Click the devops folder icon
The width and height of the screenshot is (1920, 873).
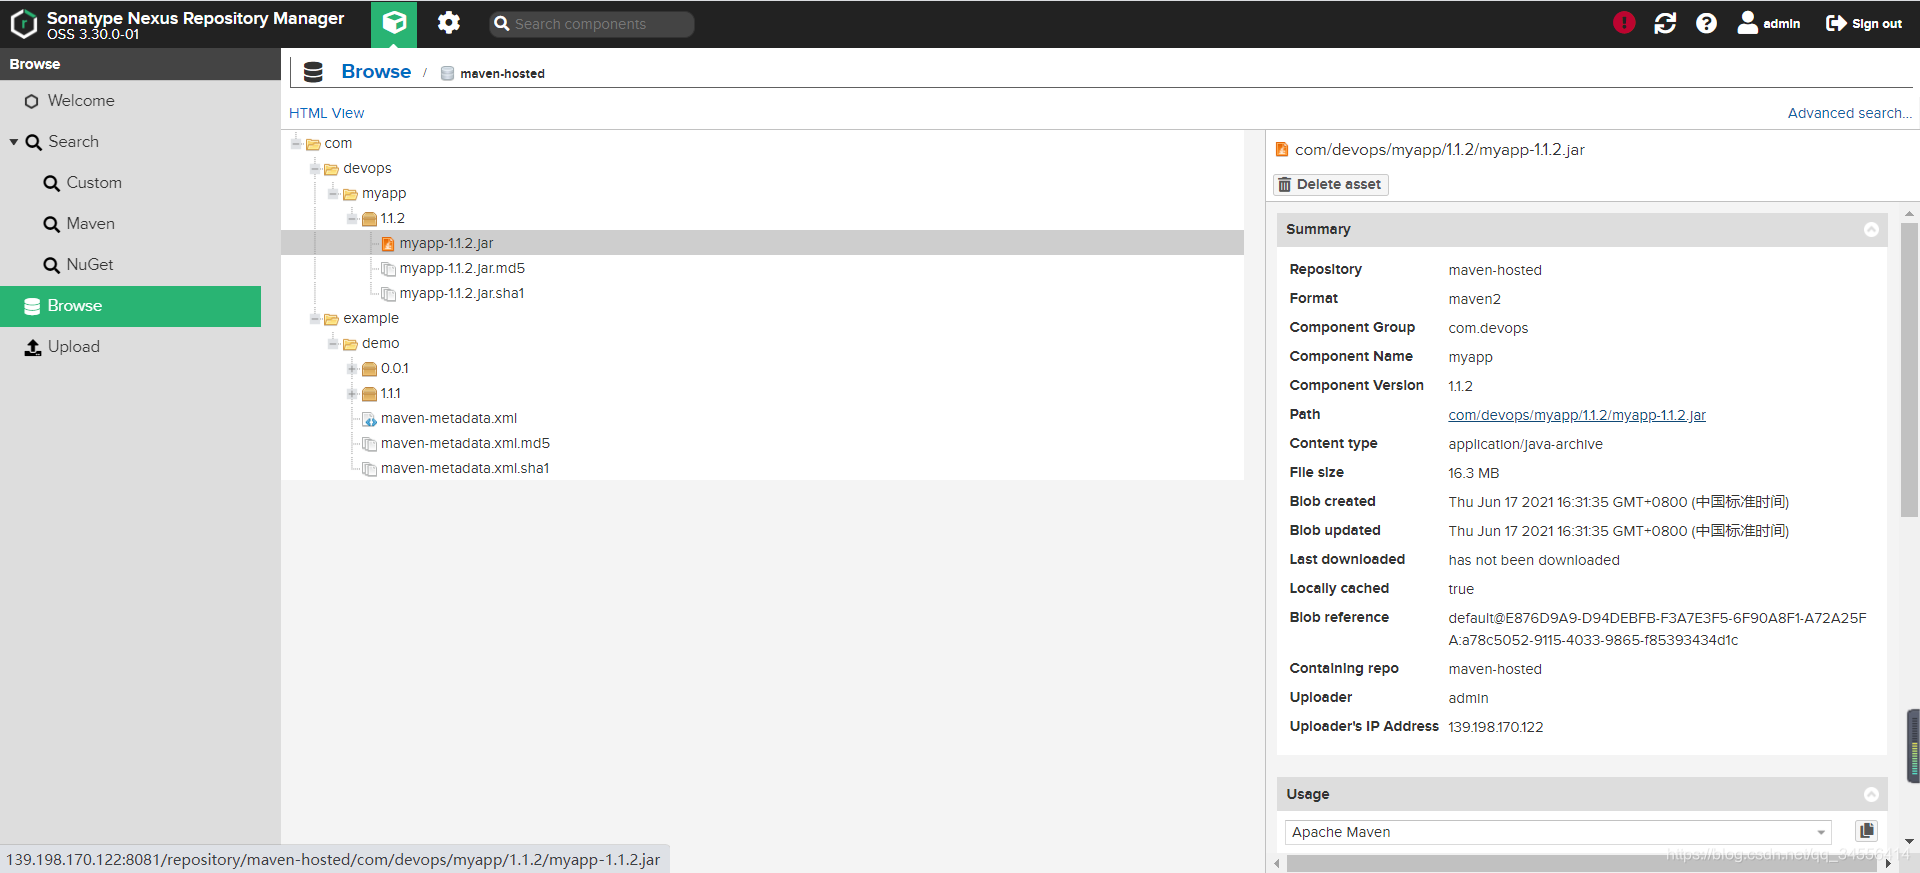point(331,169)
